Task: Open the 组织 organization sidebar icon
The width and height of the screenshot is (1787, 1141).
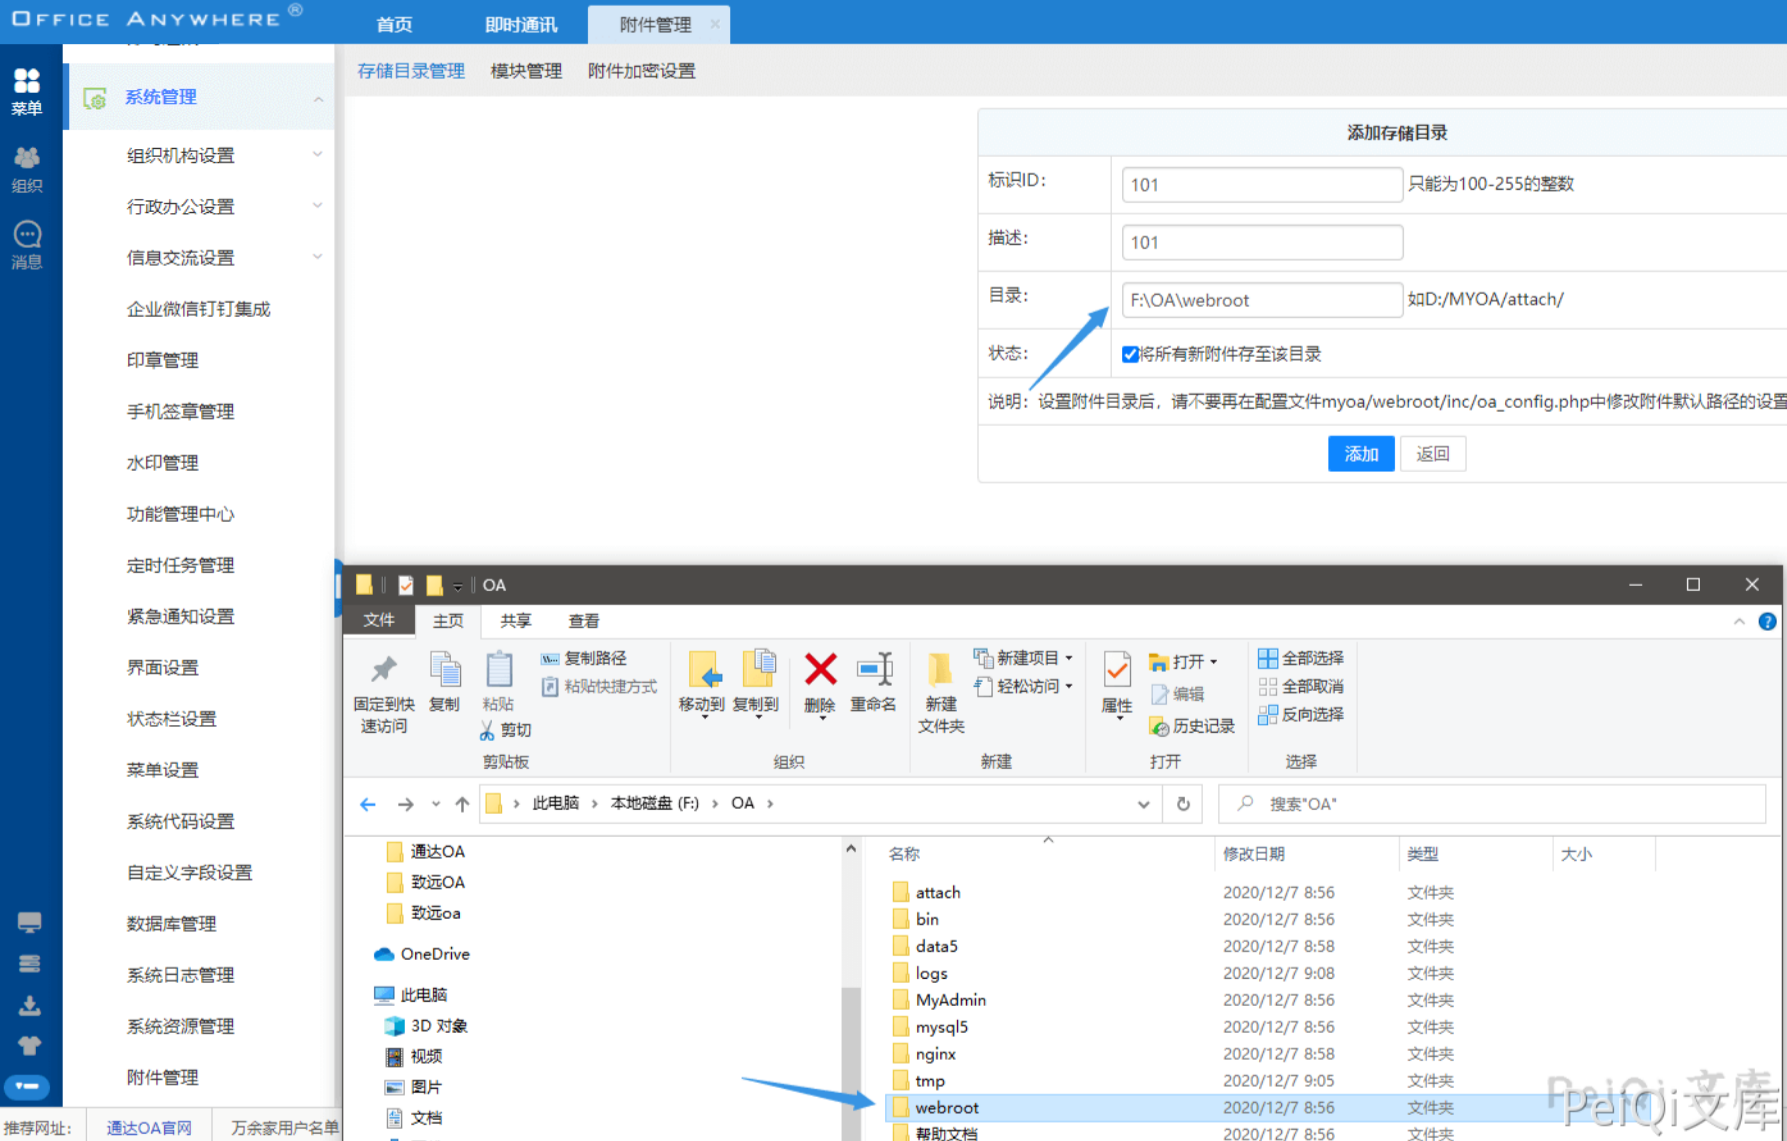Action: [x=27, y=168]
